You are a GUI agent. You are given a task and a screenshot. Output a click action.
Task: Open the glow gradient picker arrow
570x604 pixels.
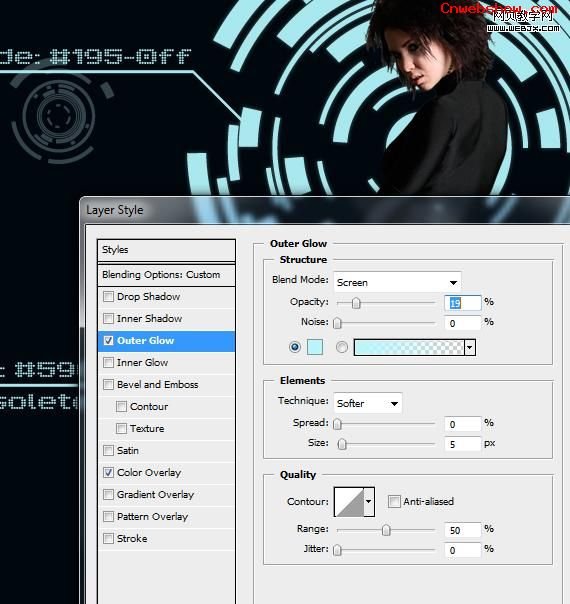470,347
